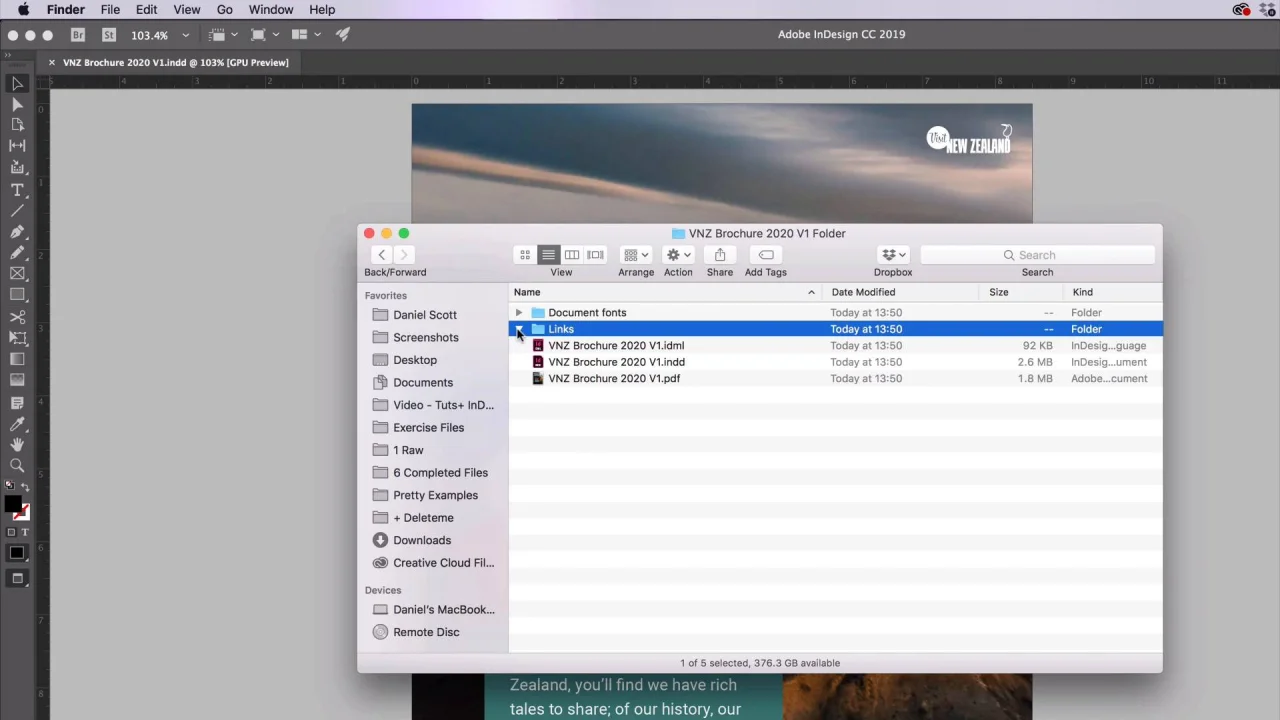Select the Type tool in toolbar
The height and width of the screenshot is (720, 1280).
(x=17, y=190)
